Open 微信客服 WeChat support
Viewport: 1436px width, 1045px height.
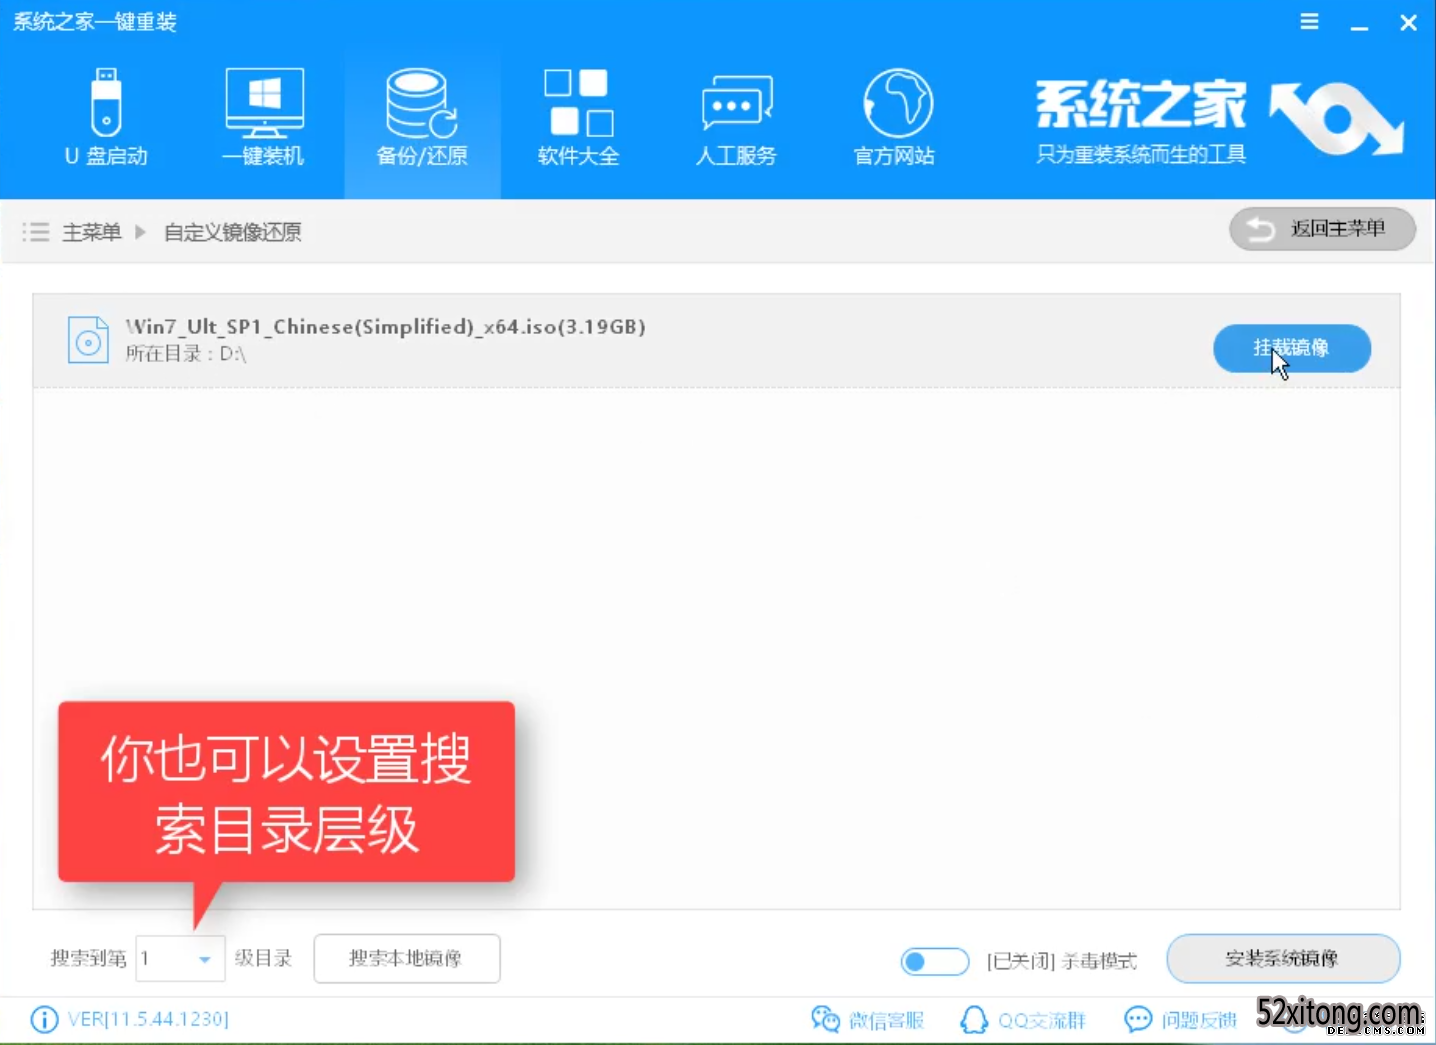(886, 1020)
